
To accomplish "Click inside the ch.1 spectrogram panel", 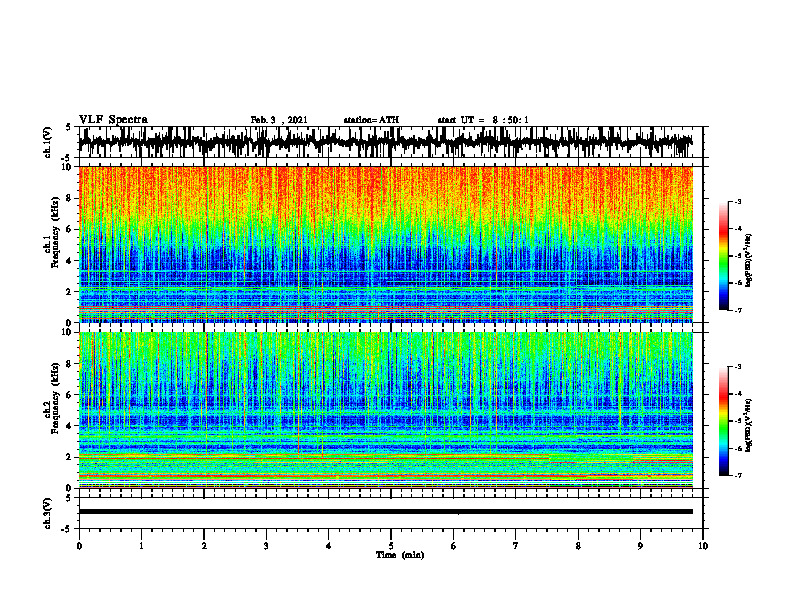I will click(385, 244).
